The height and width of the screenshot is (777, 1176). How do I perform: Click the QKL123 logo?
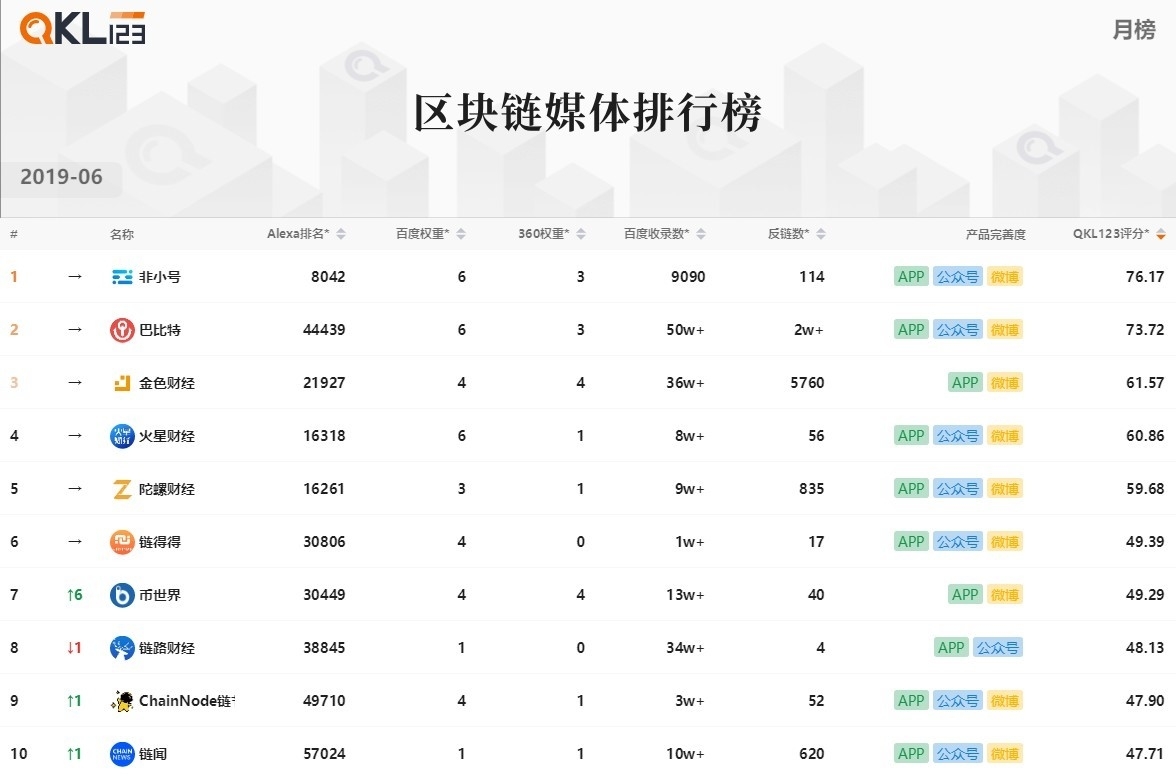point(82,28)
